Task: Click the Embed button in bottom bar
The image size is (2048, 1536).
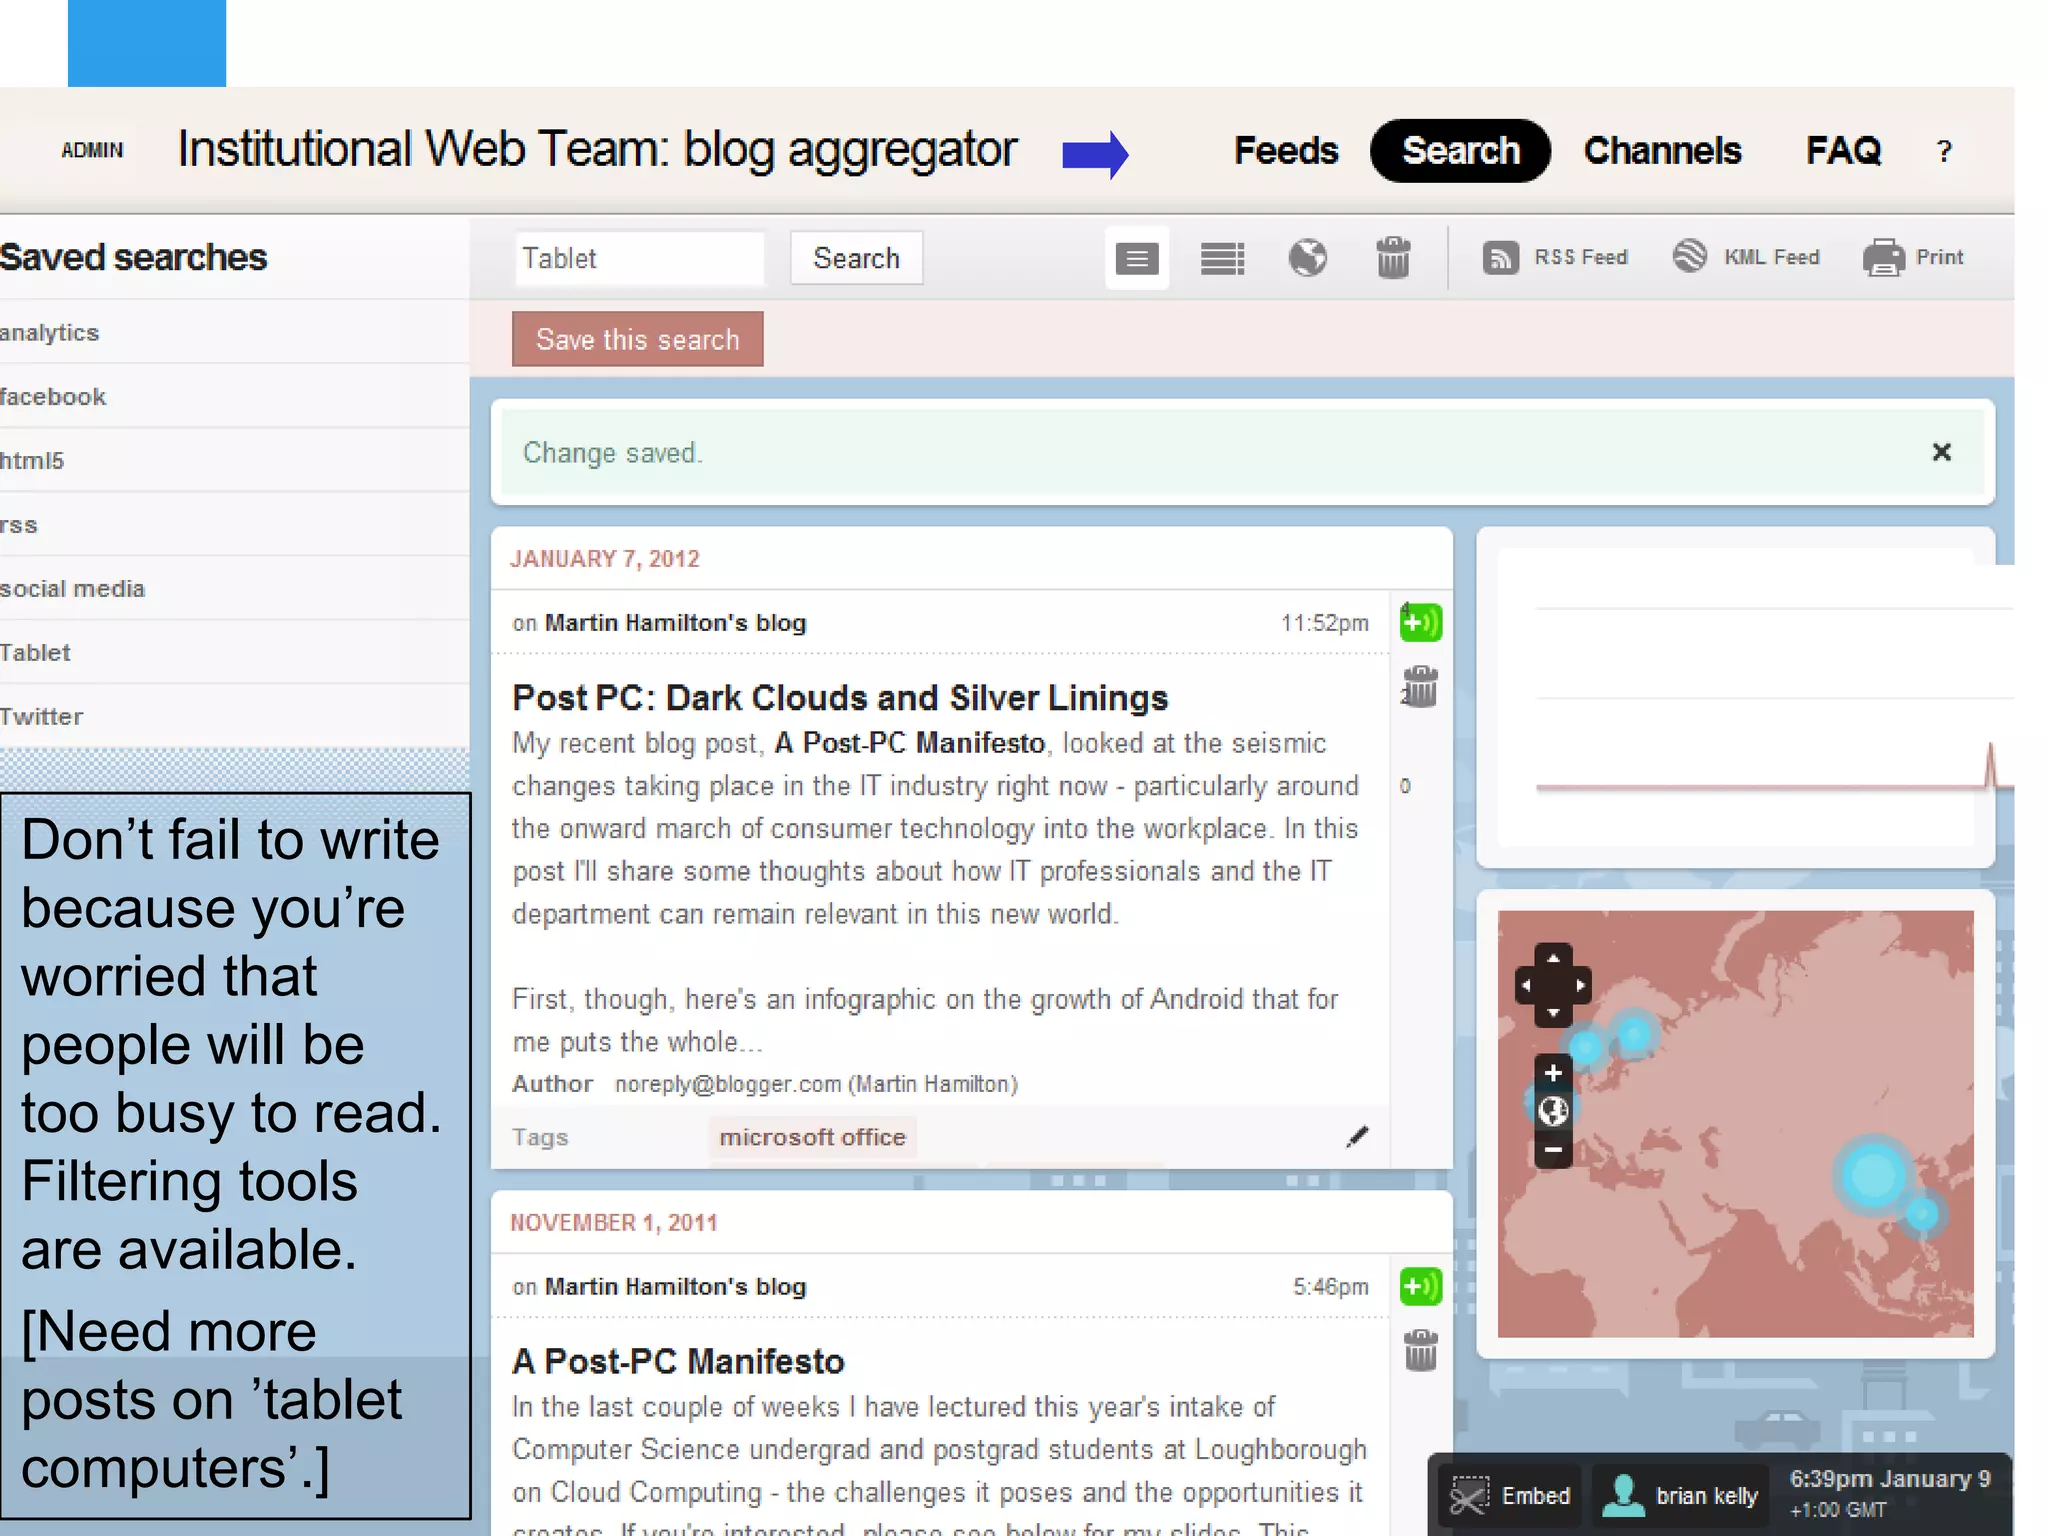Action: tap(1510, 1496)
